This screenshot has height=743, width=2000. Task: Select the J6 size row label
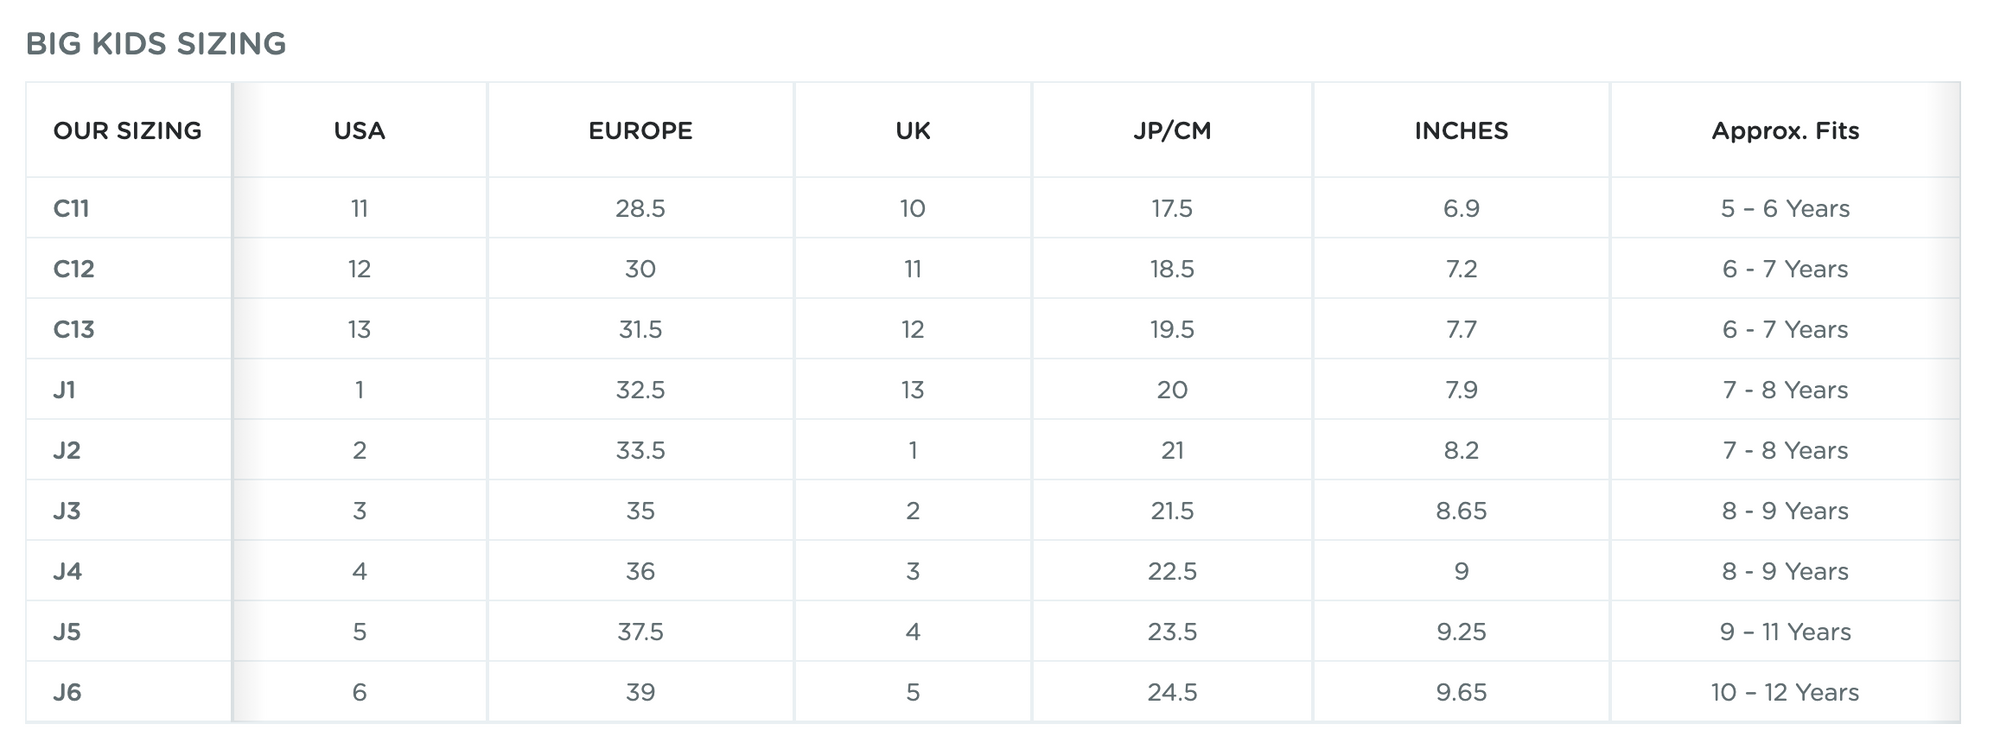66,692
